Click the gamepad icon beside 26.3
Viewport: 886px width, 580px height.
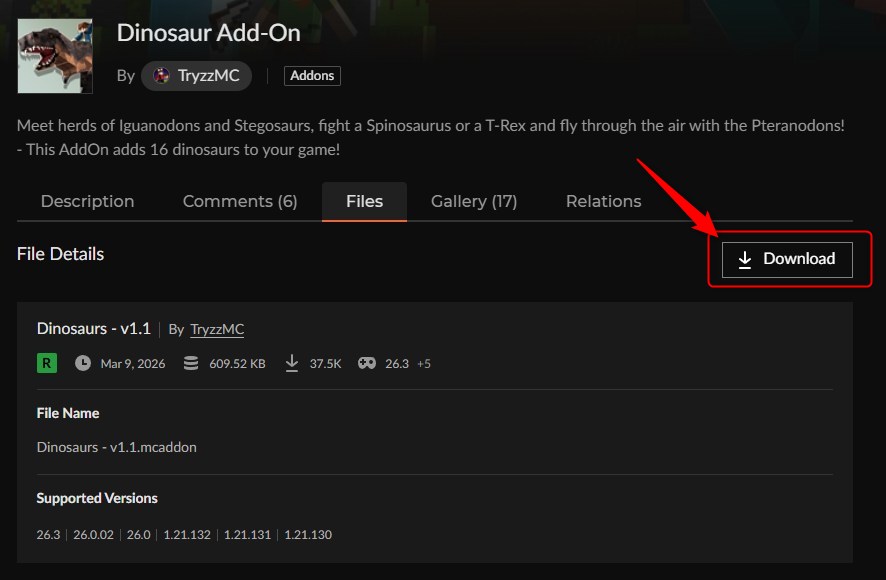(x=367, y=363)
